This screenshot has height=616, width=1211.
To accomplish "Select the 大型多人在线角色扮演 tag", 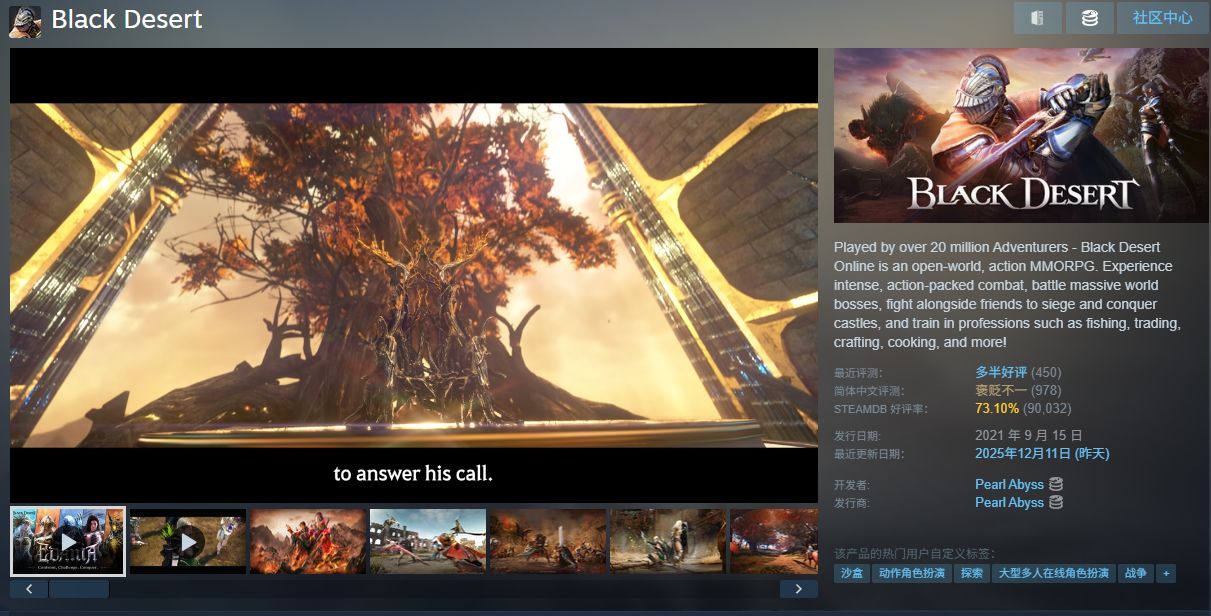I will (x=1054, y=574).
